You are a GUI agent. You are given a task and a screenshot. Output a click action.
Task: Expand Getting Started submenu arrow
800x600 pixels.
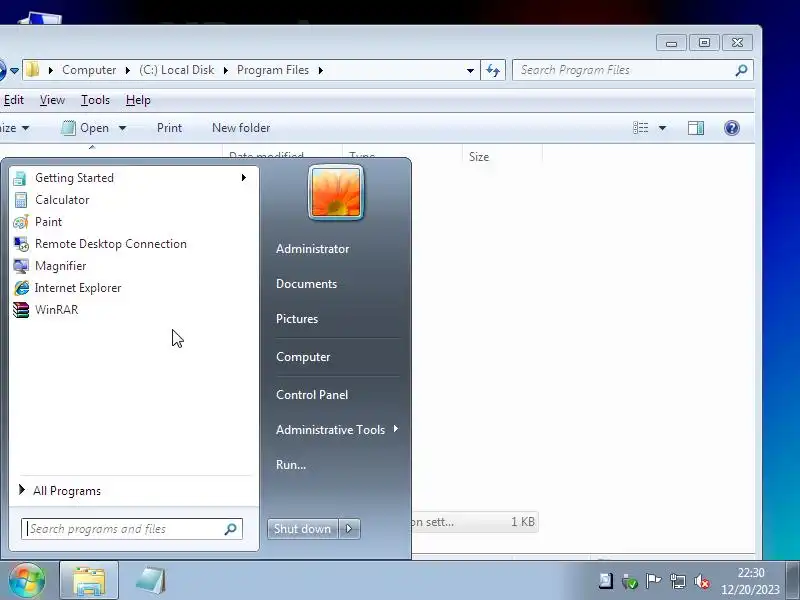(x=244, y=178)
